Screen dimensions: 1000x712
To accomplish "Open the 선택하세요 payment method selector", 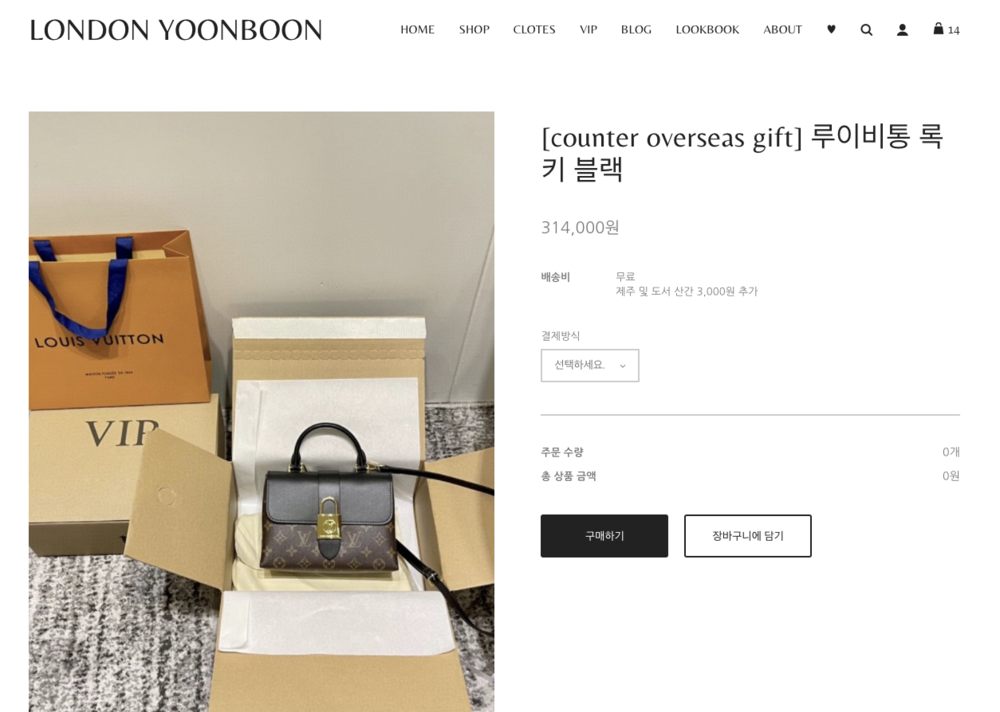I will [590, 366].
